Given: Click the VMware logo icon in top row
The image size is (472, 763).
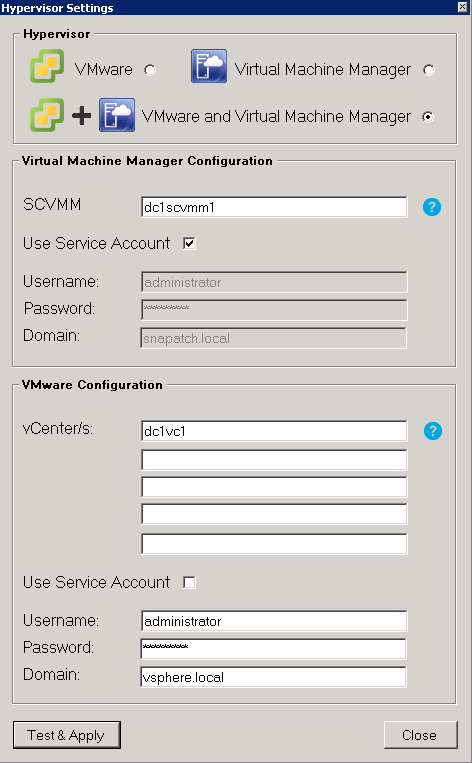Looking at the screenshot, I should click(47, 66).
